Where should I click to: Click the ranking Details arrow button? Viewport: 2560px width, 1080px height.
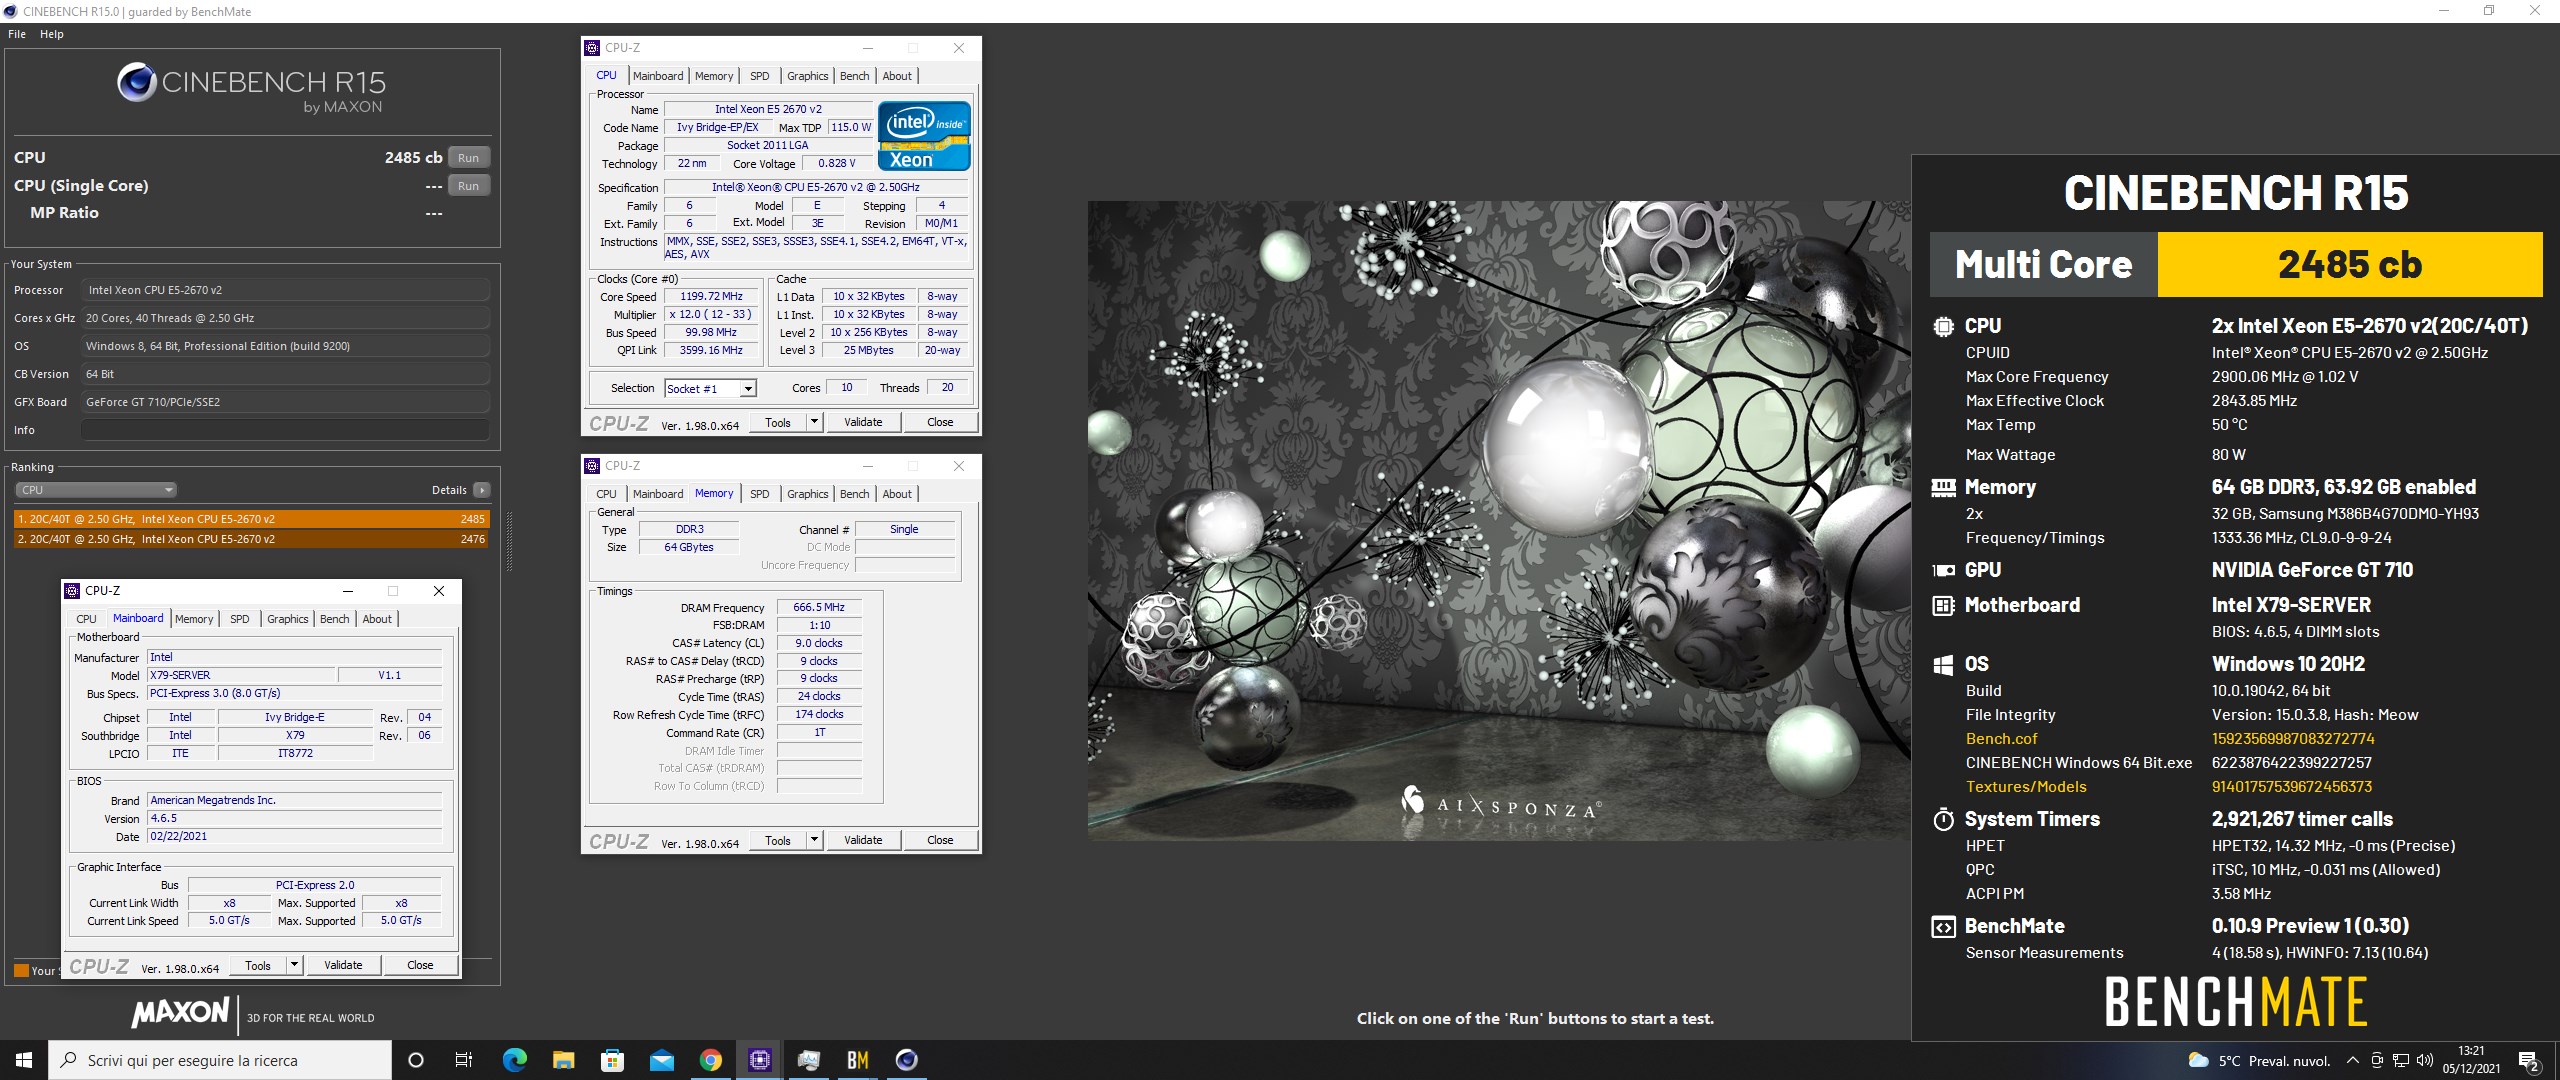point(482,490)
